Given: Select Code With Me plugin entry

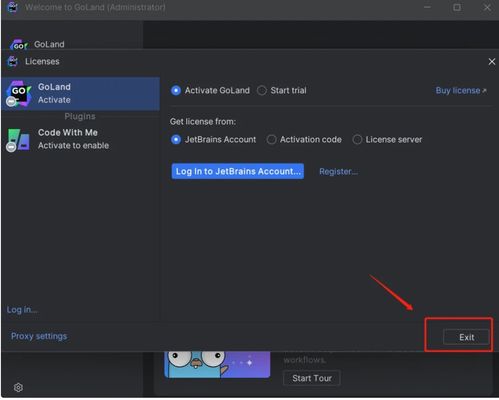Looking at the screenshot, I should click(81, 139).
